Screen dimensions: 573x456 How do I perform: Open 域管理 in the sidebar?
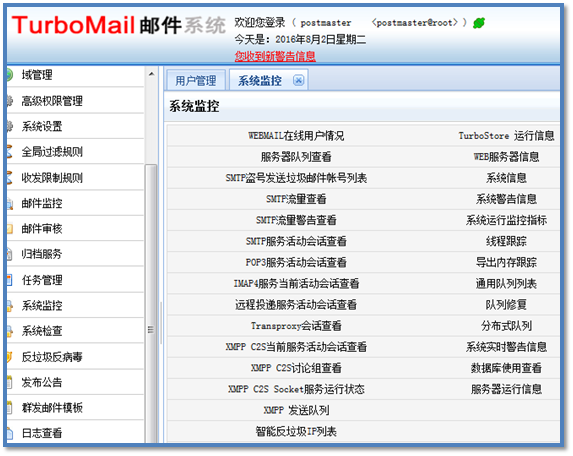[37, 75]
